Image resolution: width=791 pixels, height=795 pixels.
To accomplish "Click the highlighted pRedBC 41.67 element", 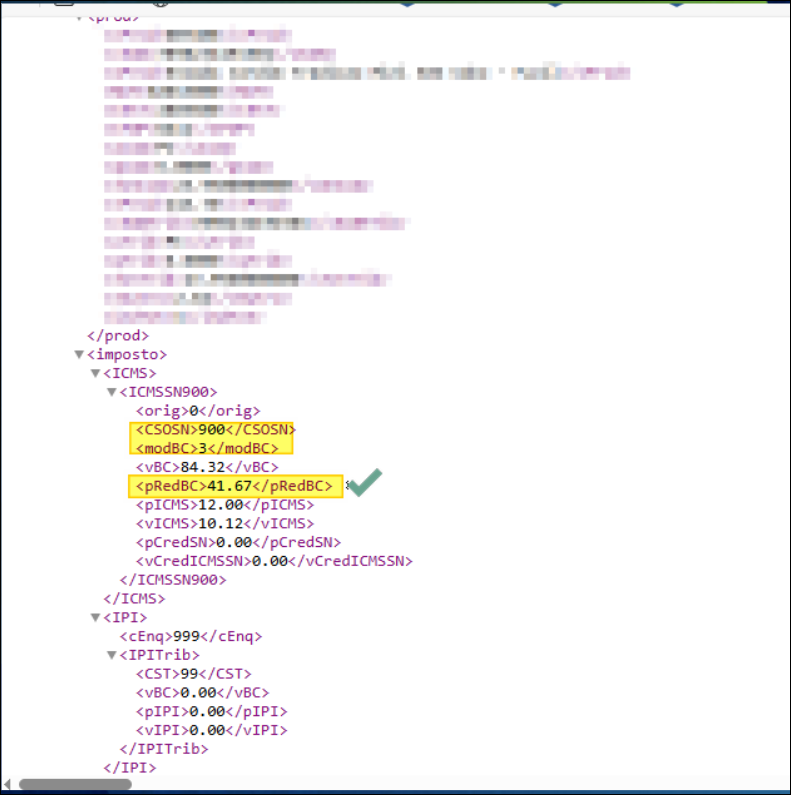I will click(x=236, y=486).
